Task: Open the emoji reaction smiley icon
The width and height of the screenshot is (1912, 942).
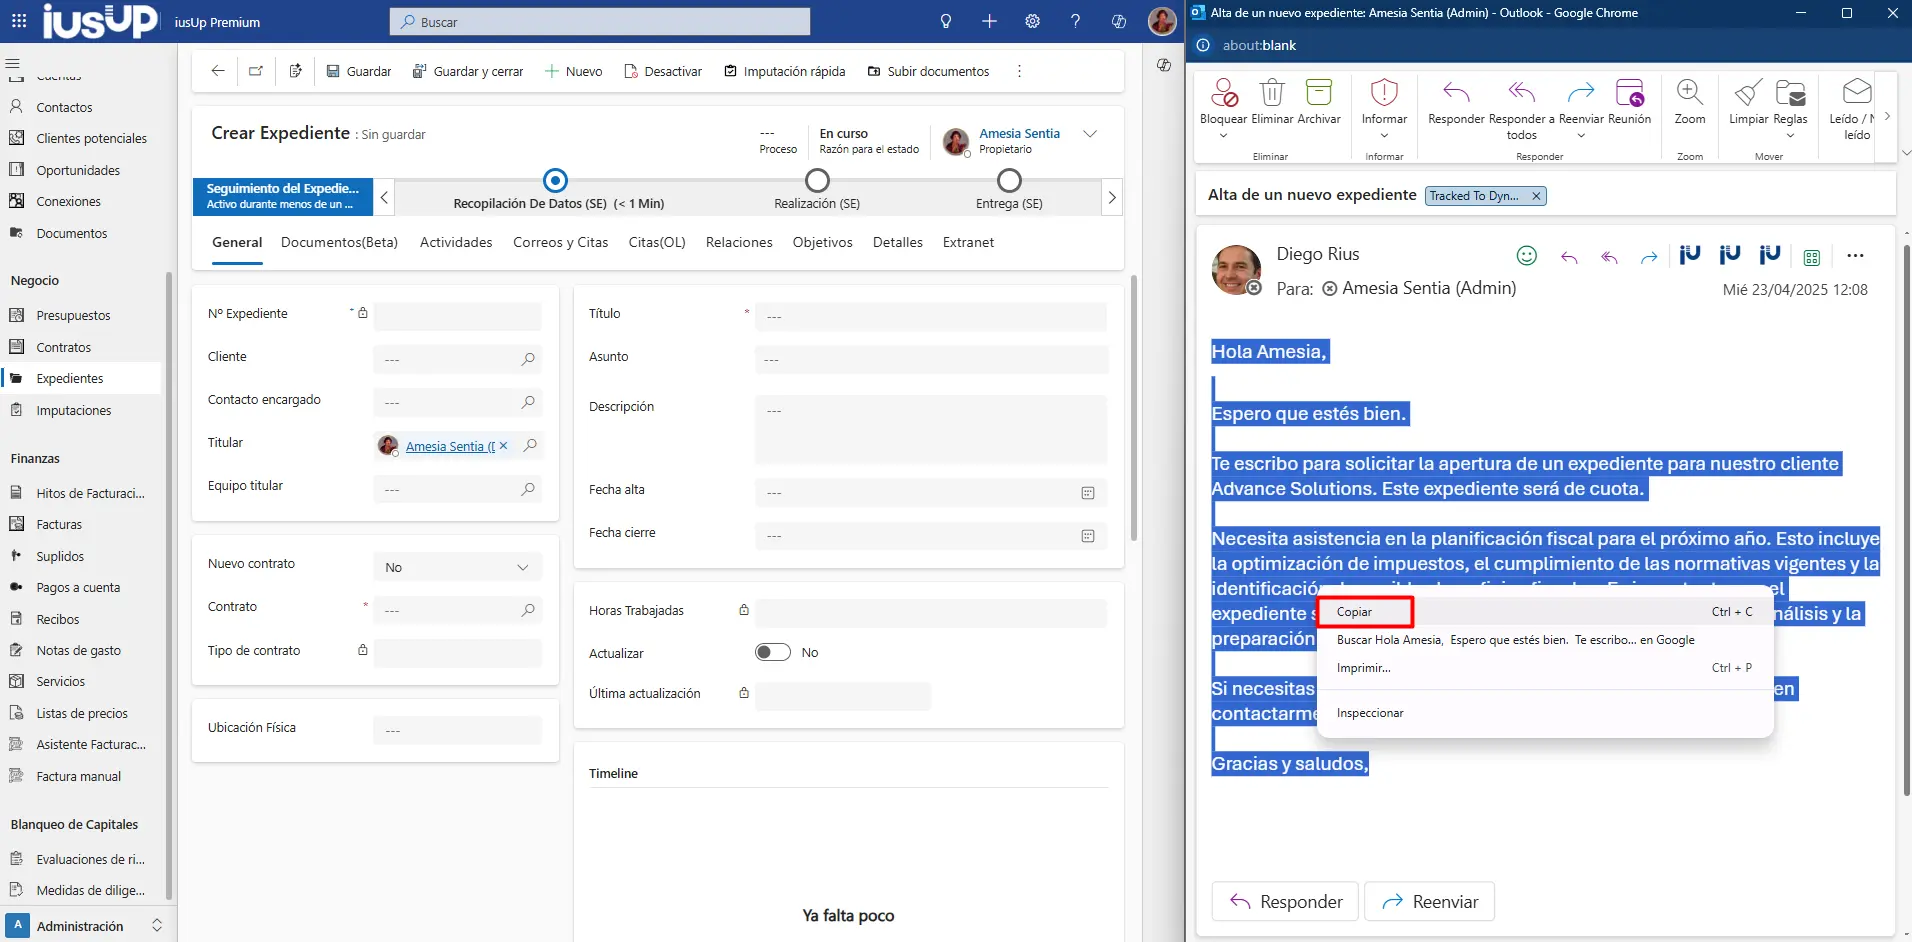Action: (1526, 256)
